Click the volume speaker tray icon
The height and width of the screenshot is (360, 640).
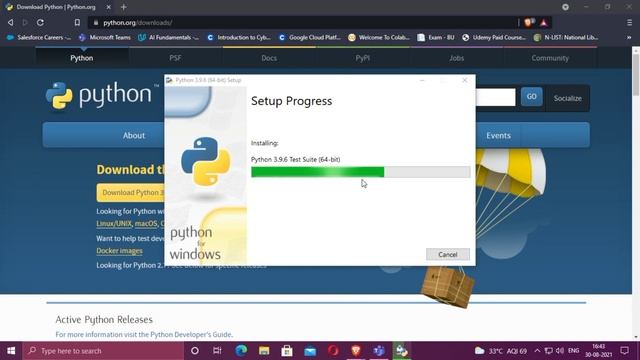point(560,351)
